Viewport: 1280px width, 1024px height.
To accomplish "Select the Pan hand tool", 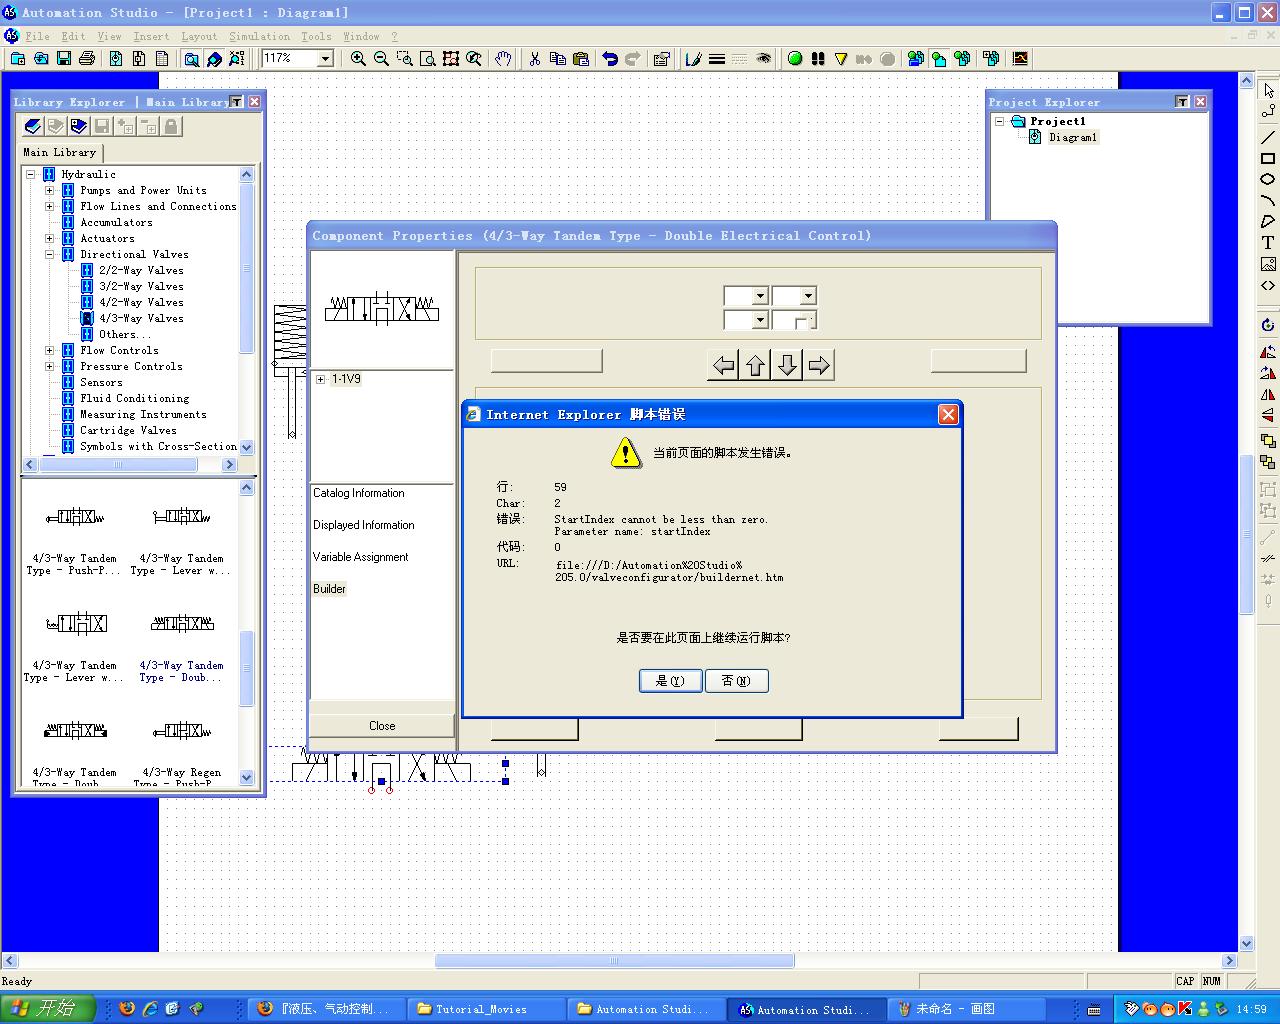I will 503,59.
